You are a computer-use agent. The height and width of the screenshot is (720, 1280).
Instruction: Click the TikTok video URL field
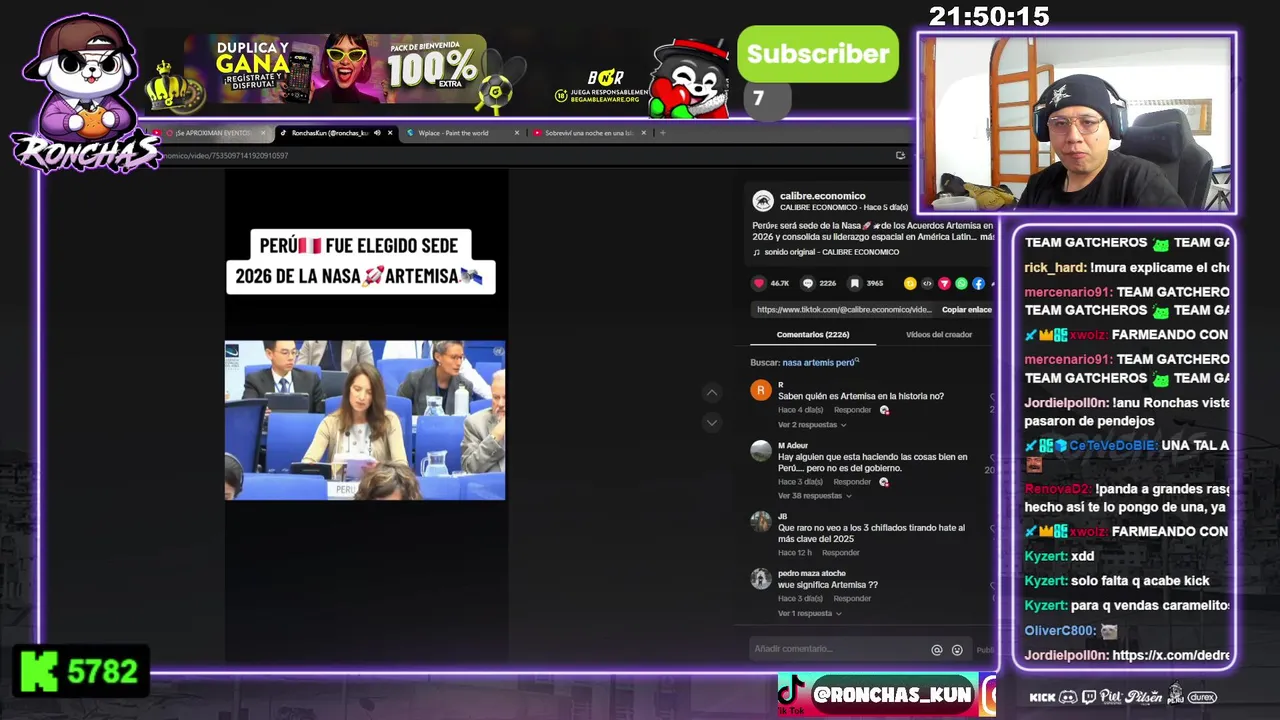845,310
